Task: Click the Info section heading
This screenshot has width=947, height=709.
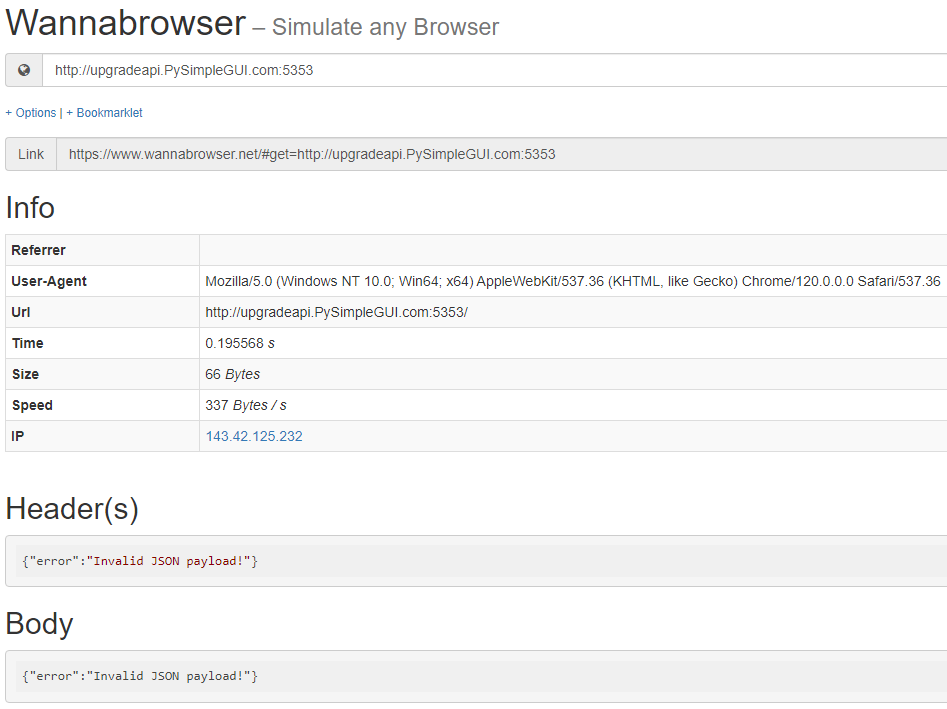Action: point(30,208)
